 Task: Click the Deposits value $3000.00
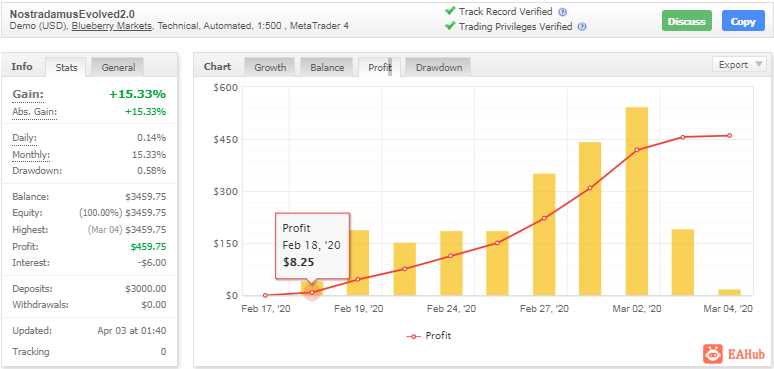pyautogui.click(x=146, y=289)
